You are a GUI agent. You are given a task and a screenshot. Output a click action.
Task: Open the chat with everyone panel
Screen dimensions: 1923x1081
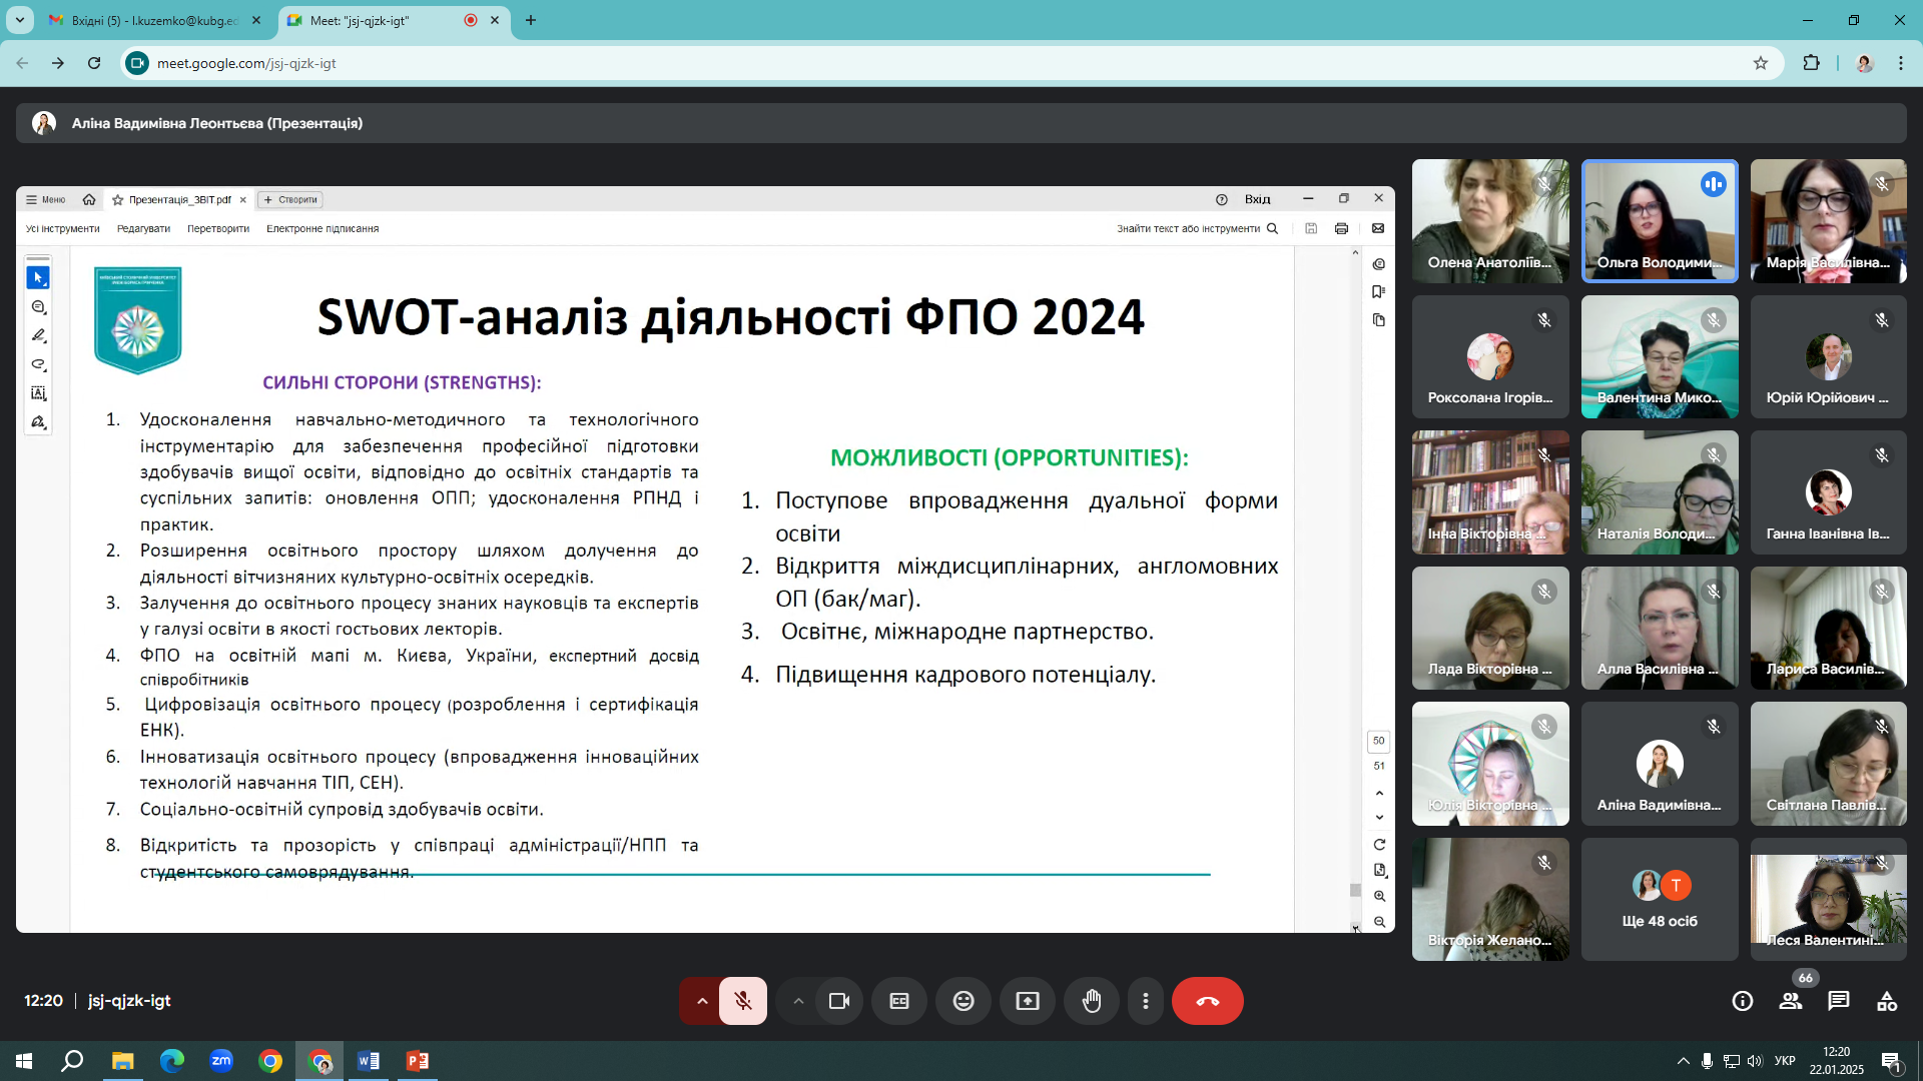pos(1838,1001)
